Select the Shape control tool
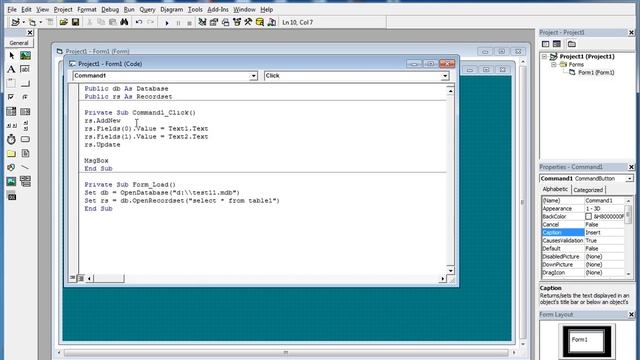 point(11,167)
